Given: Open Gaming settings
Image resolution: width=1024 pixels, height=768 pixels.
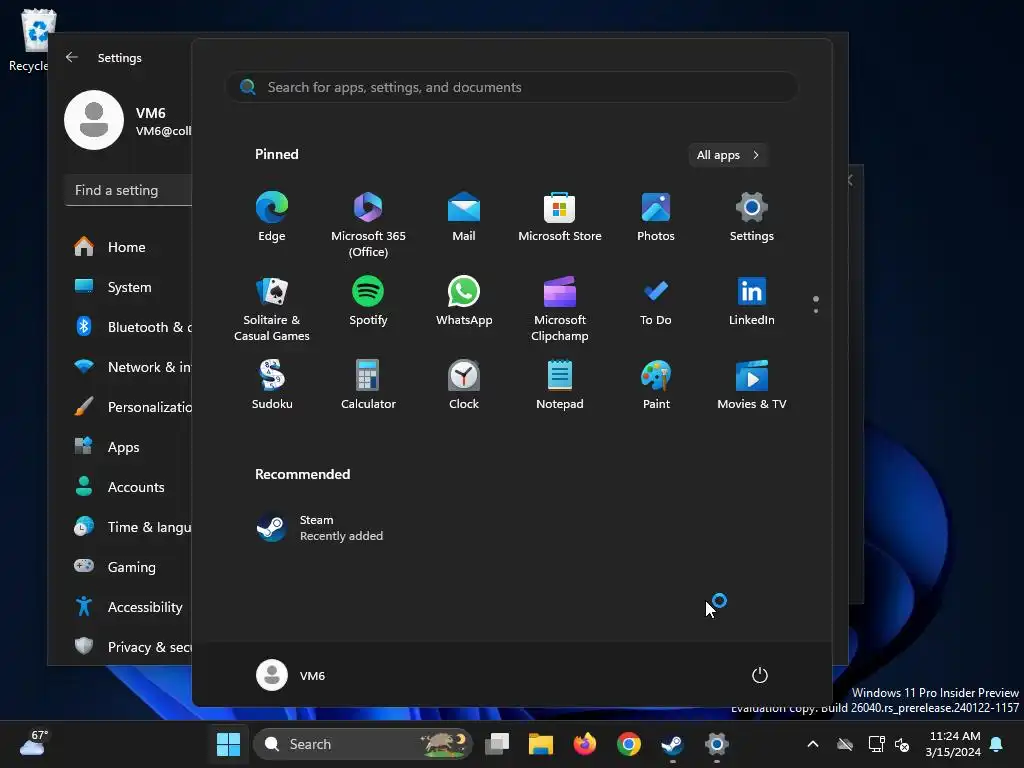Looking at the screenshot, I should click(x=131, y=567).
